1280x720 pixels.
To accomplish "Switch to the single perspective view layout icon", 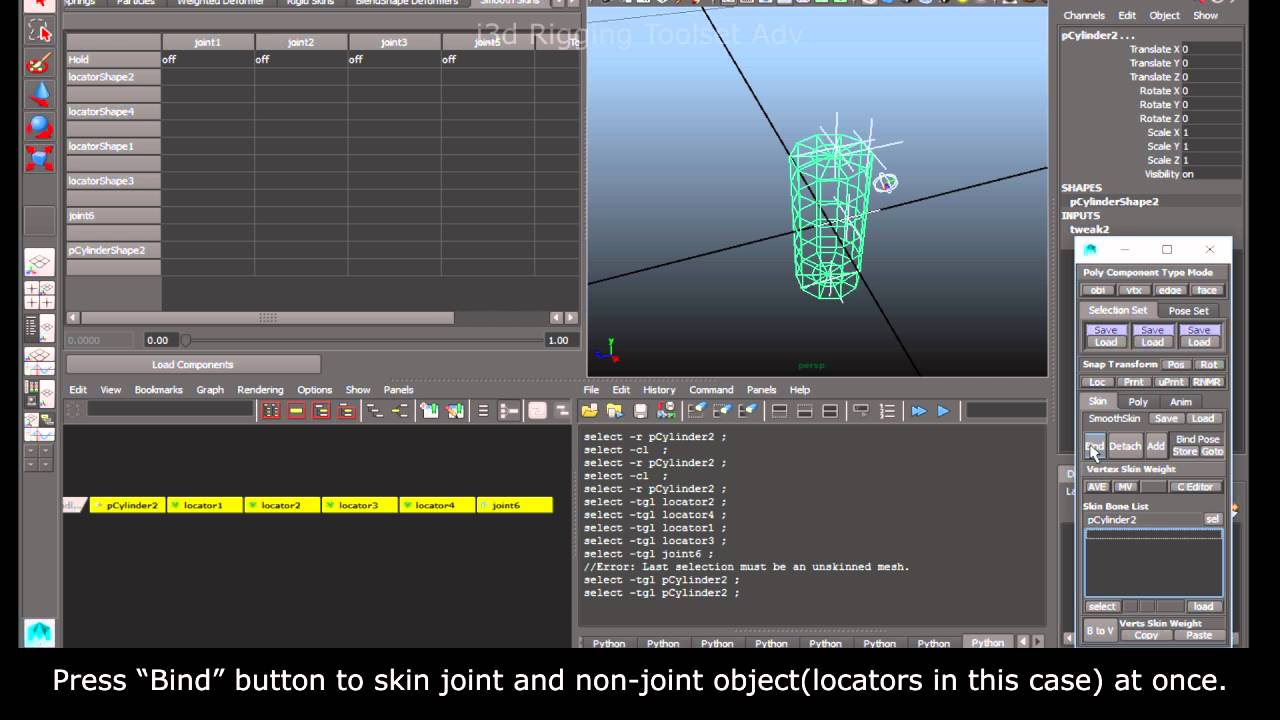I will [x=39, y=263].
